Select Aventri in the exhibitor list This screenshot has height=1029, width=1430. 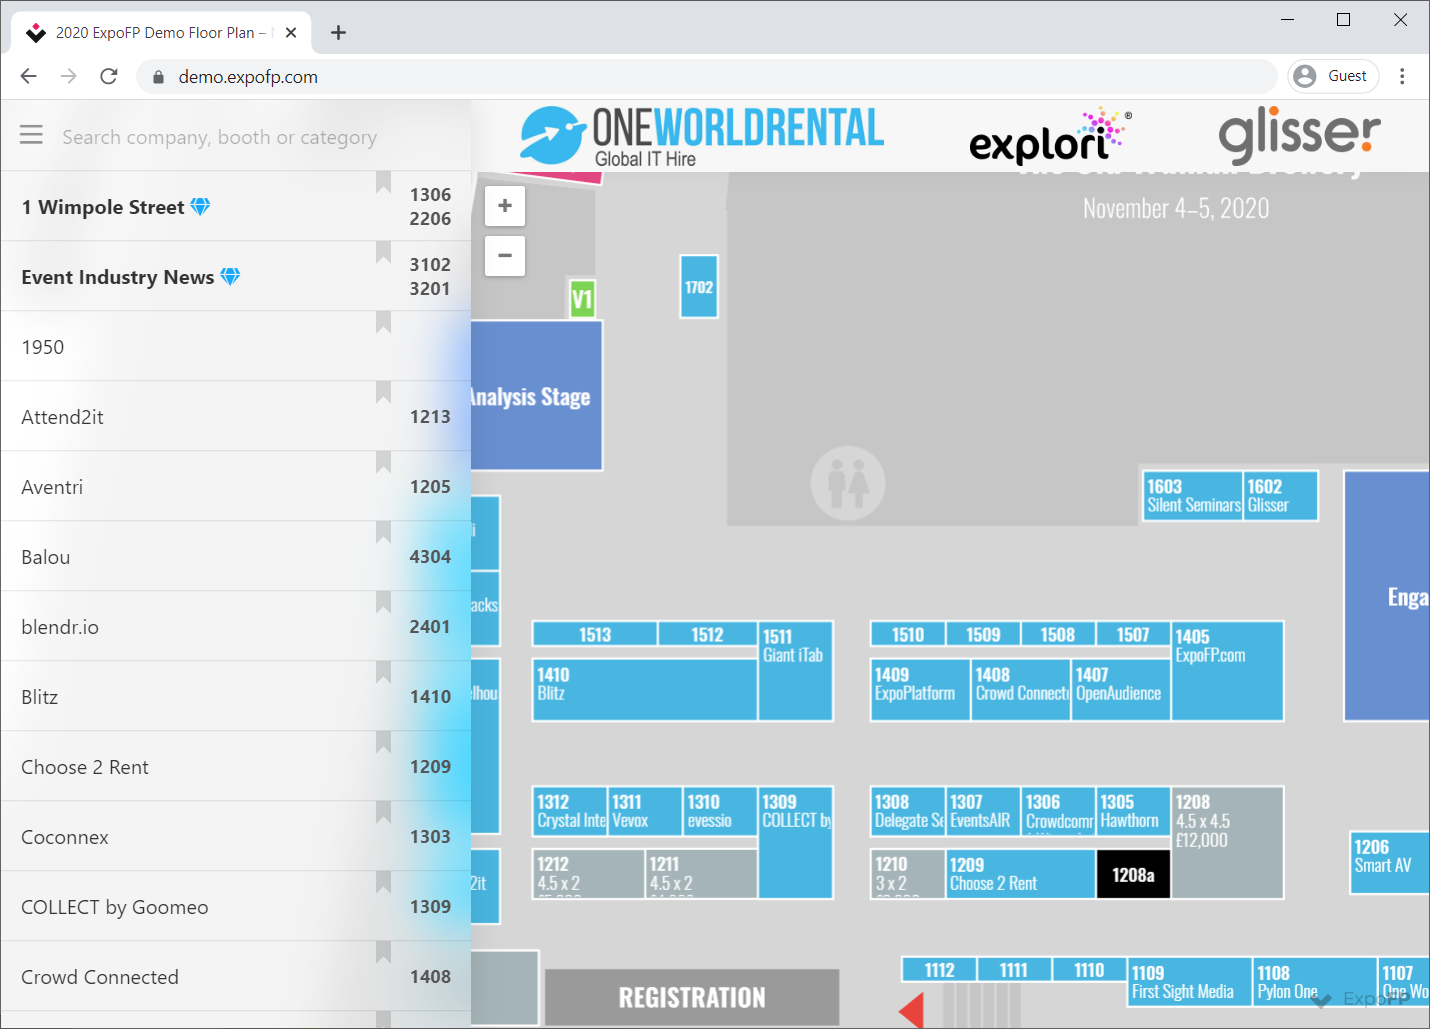235,486
